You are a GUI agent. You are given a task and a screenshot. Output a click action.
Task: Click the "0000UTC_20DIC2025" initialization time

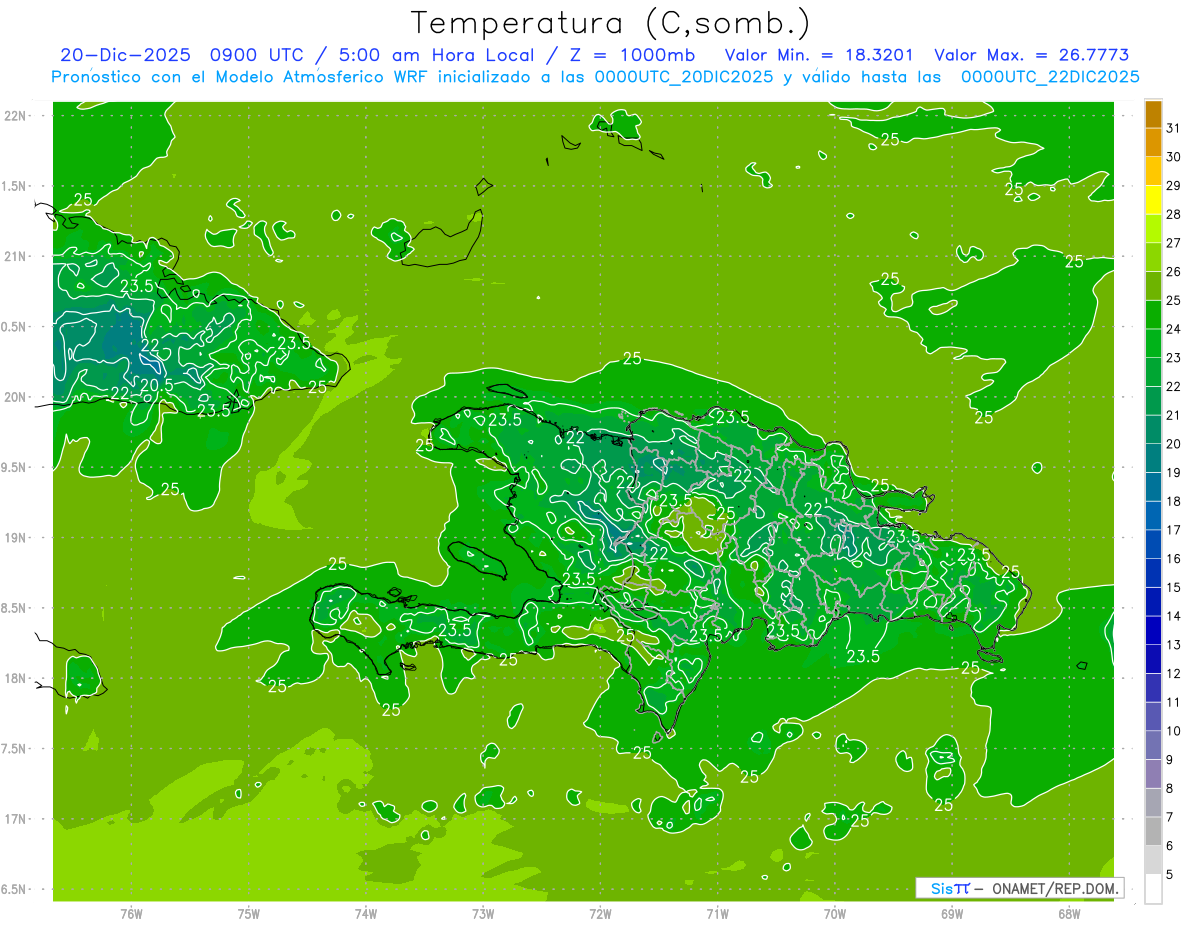[684, 77]
